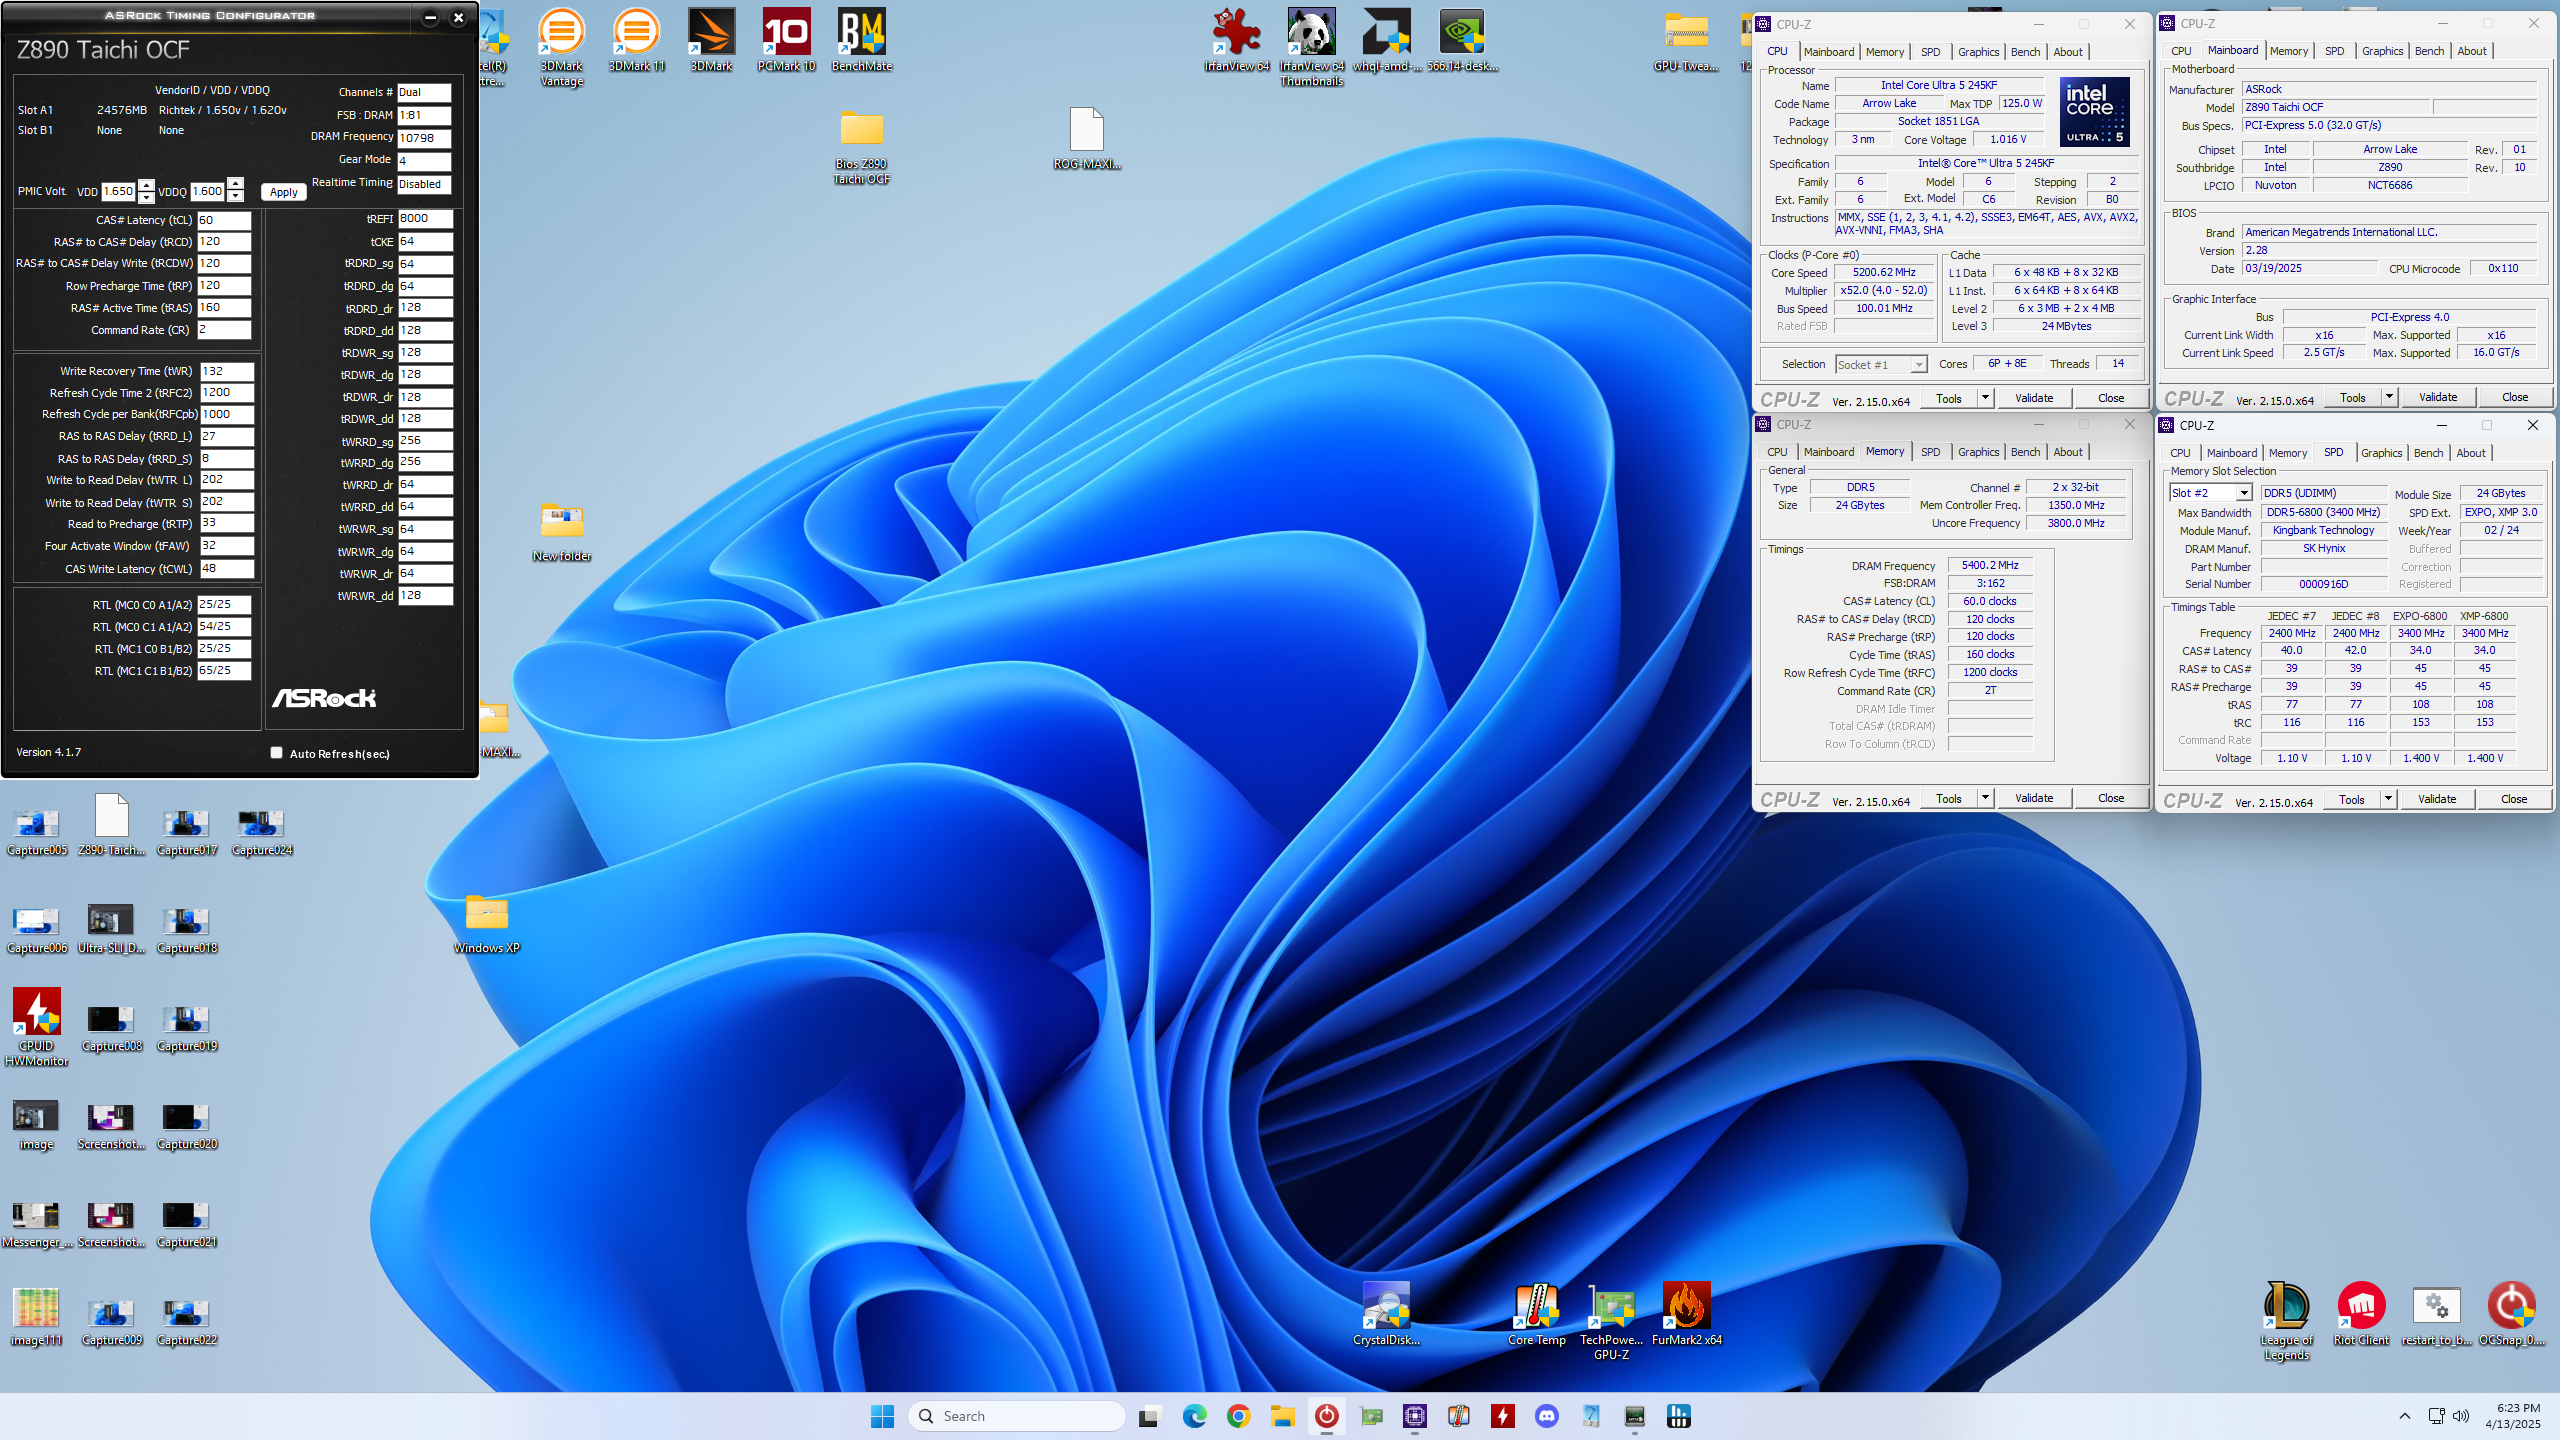
Task: Launch Core Temp desktop shortcut
Action: [1536, 1314]
